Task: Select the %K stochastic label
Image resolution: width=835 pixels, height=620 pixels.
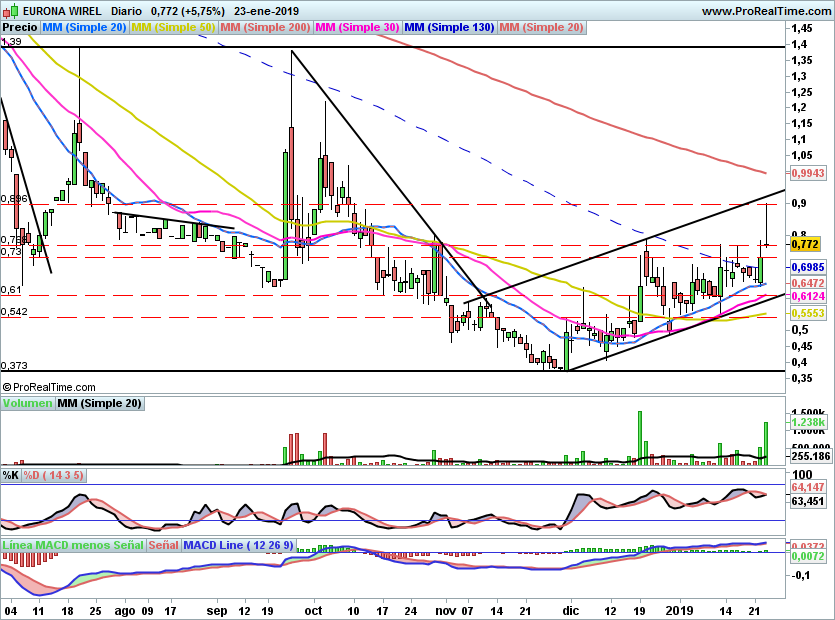Action: point(11,475)
